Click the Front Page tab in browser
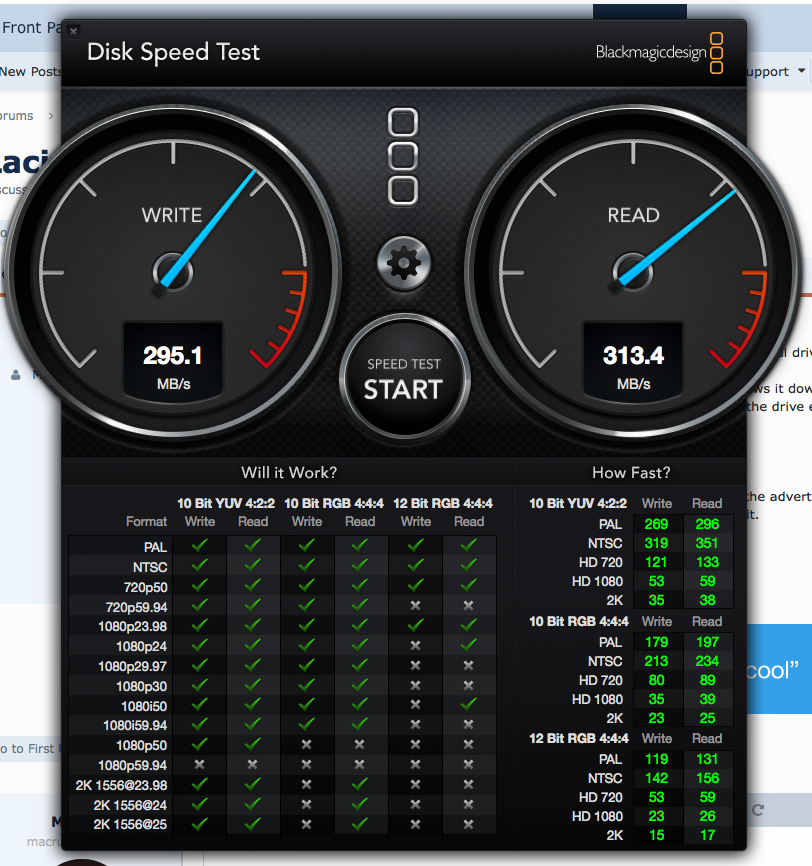 (31, 28)
